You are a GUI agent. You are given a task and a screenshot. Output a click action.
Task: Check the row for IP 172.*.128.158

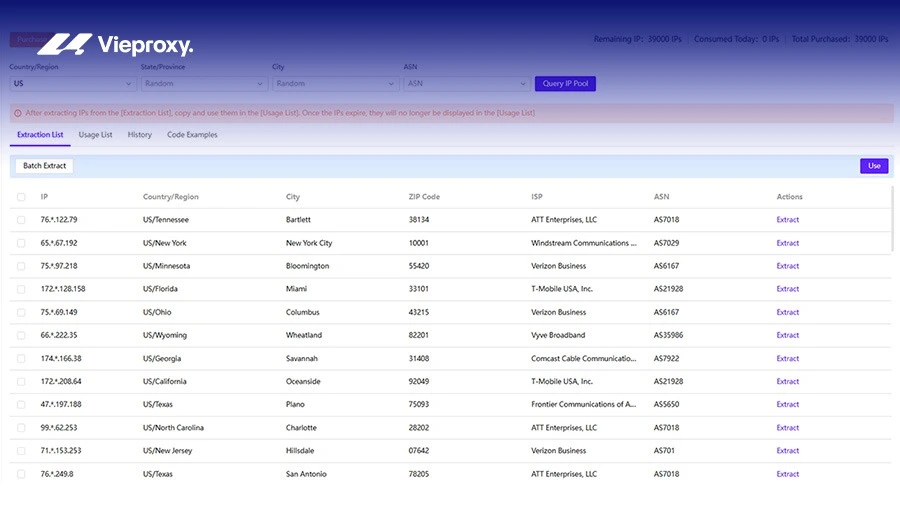click(x=21, y=289)
